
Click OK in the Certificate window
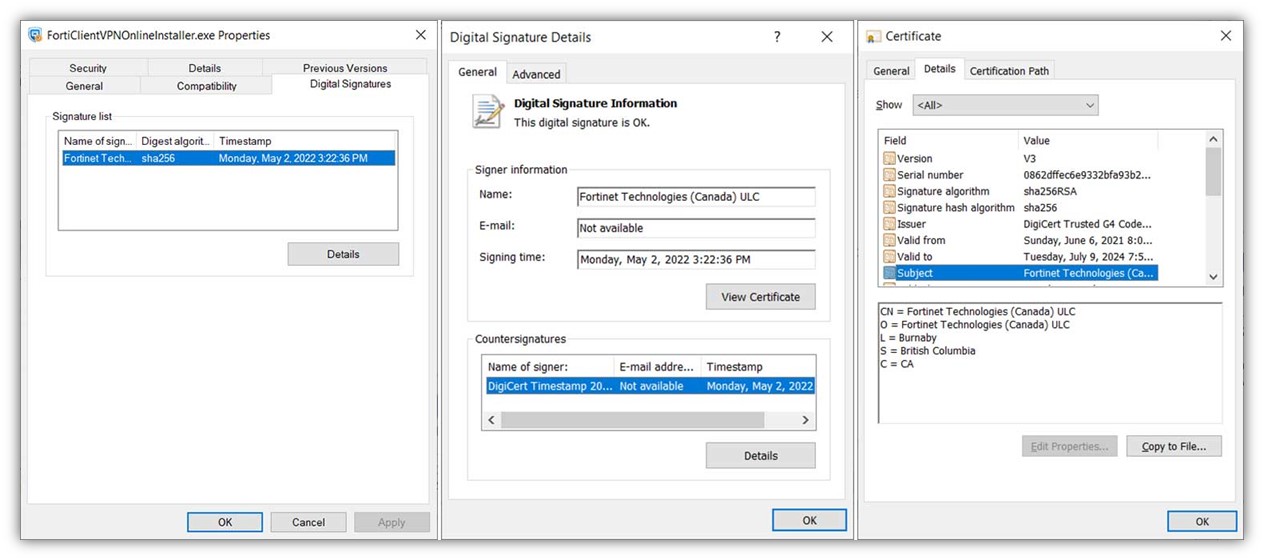point(1202,521)
